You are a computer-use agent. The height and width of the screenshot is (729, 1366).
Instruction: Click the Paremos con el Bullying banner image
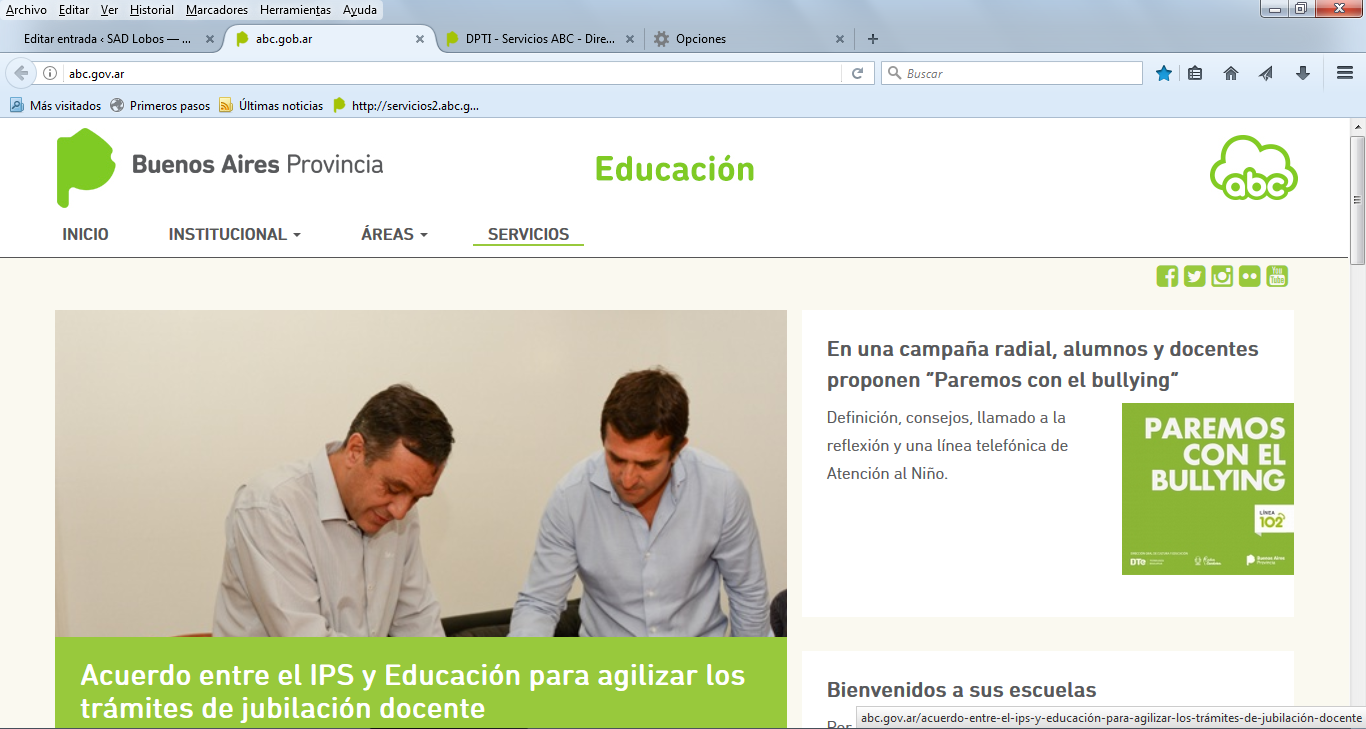point(1207,489)
